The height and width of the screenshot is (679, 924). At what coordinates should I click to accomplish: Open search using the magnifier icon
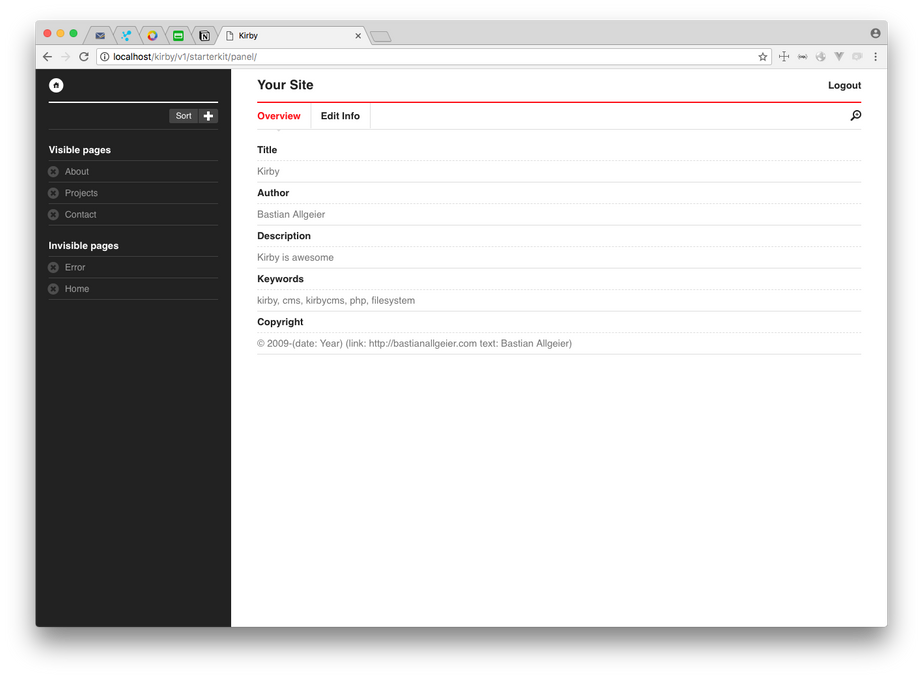855,115
